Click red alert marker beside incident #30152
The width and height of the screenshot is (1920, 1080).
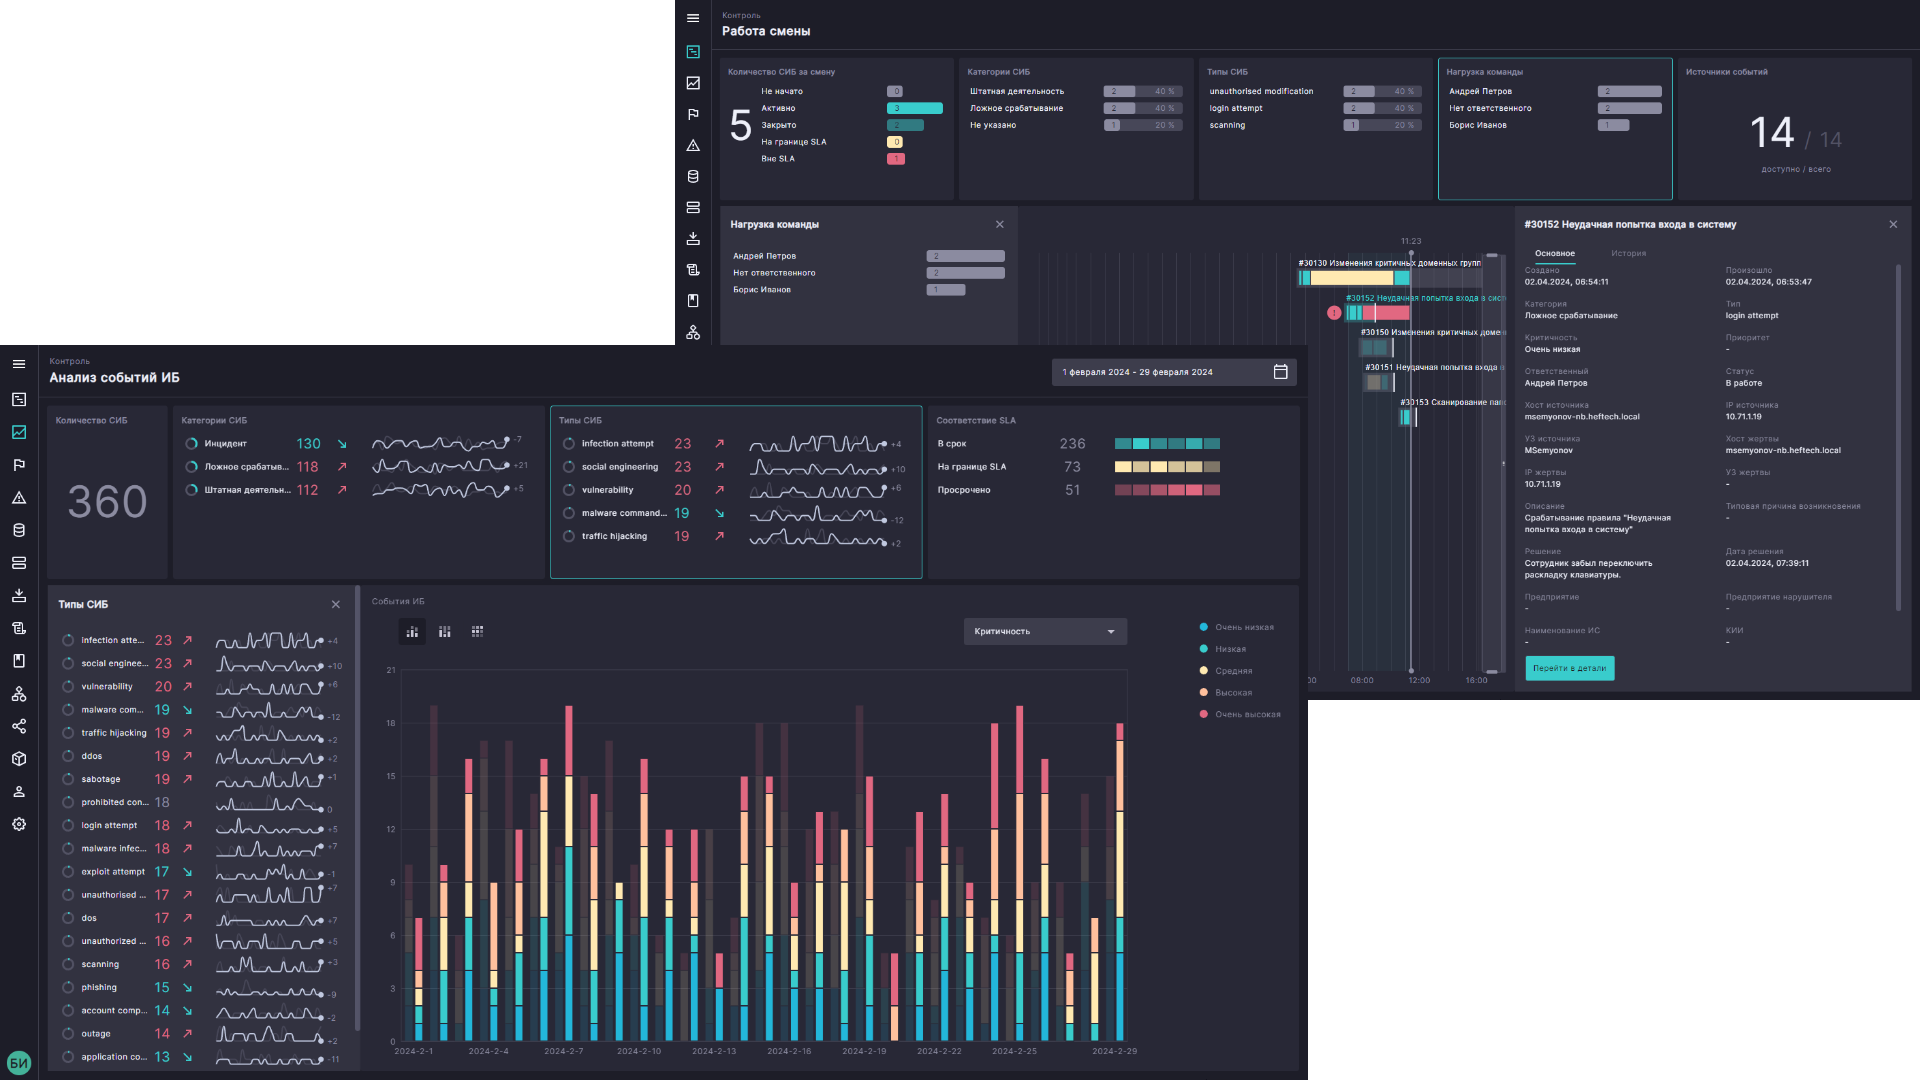point(1334,313)
